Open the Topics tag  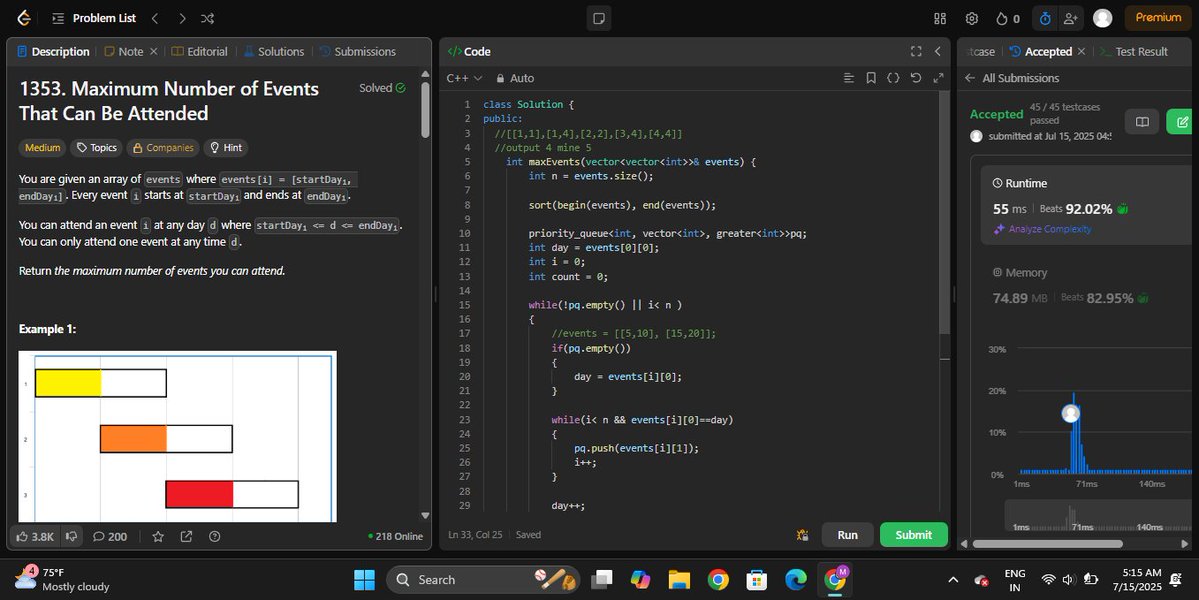point(97,148)
